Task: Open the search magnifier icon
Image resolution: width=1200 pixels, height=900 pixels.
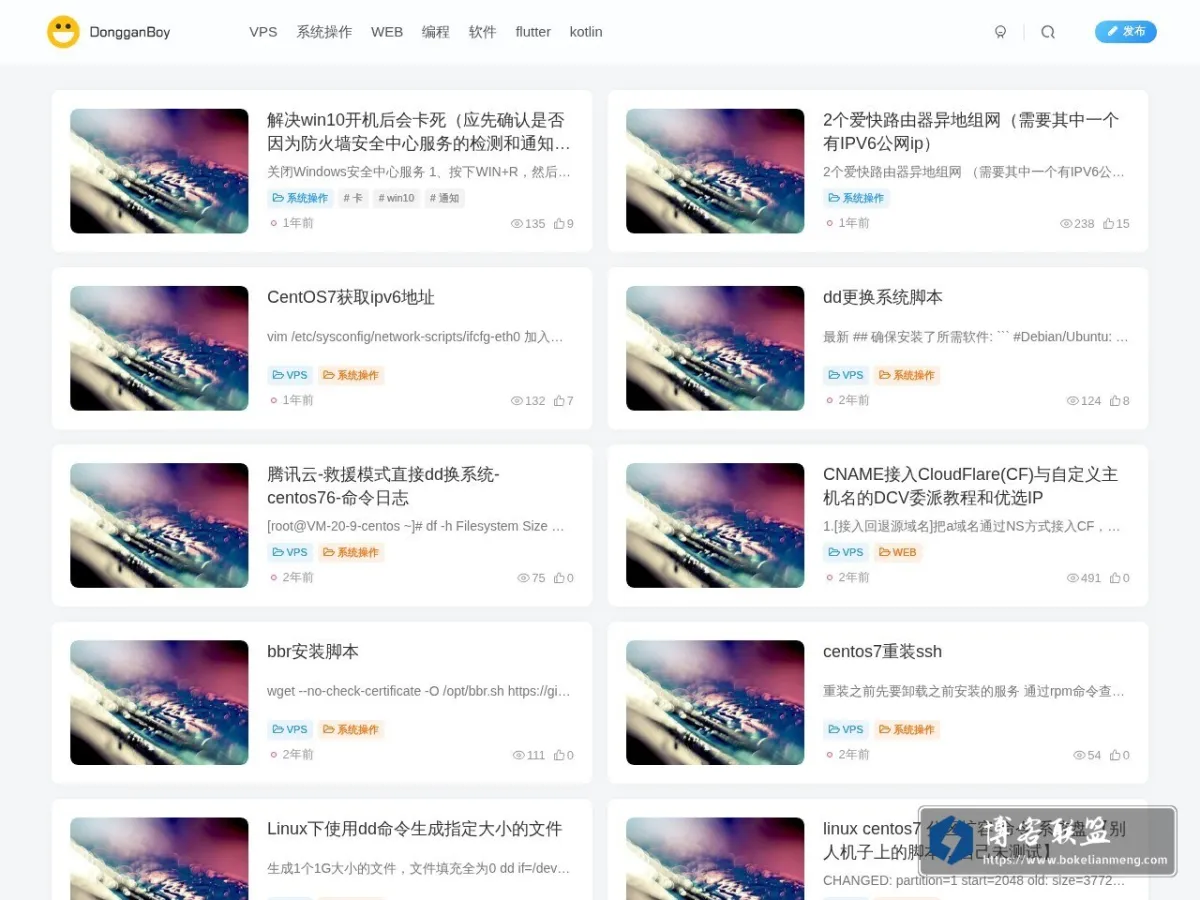Action: pyautogui.click(x=1048, y=32)
